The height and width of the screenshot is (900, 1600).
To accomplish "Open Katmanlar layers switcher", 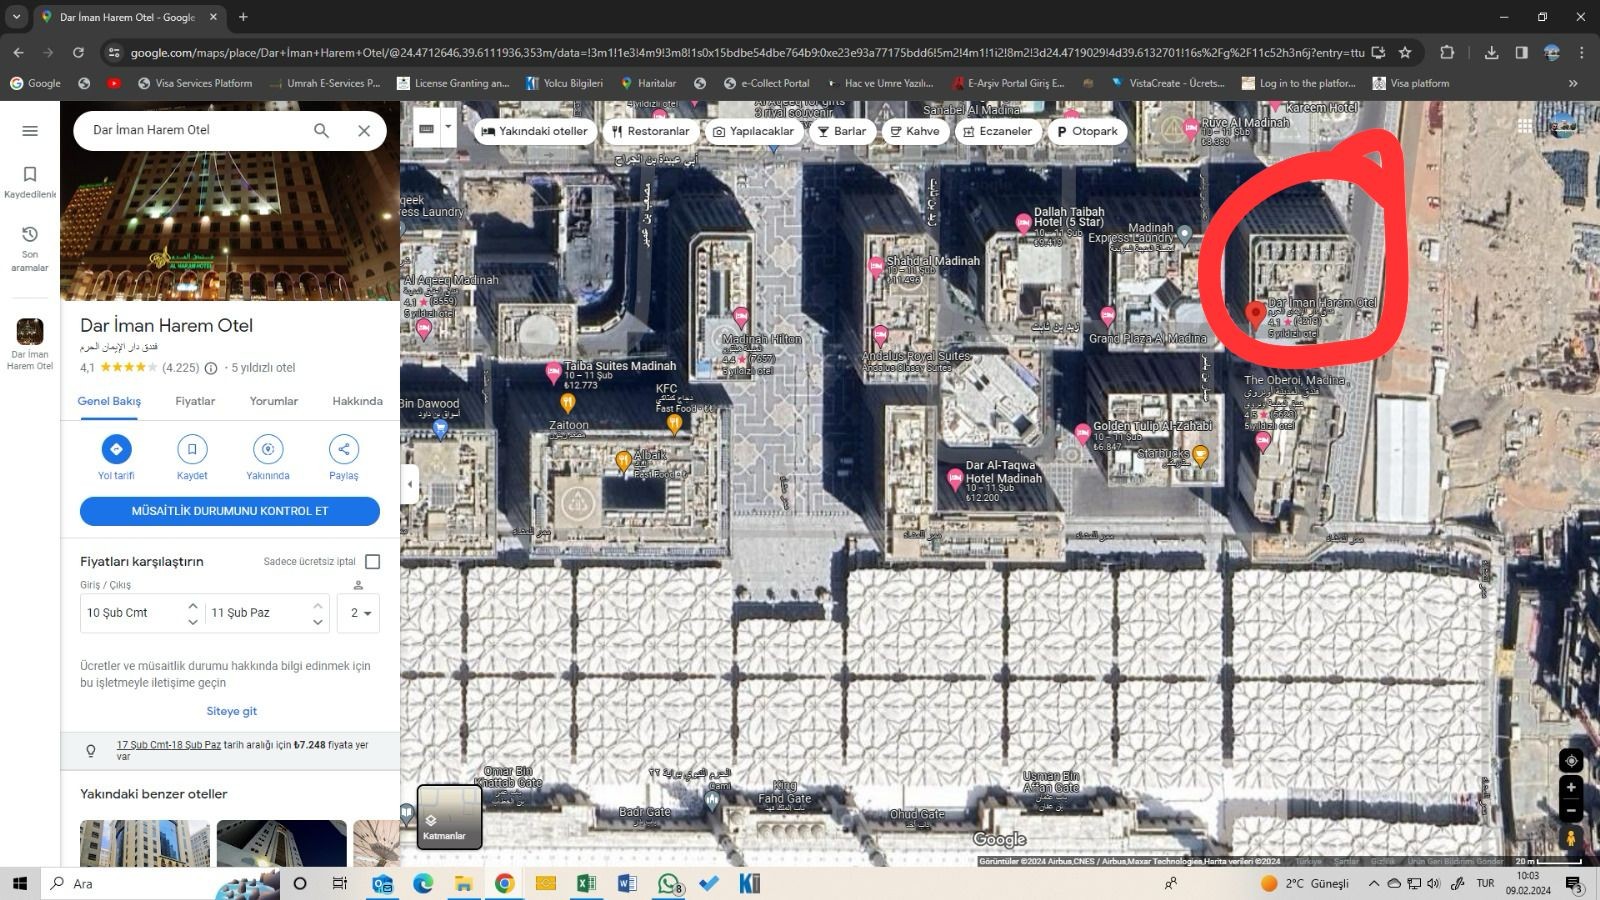I will pos(449,817).
